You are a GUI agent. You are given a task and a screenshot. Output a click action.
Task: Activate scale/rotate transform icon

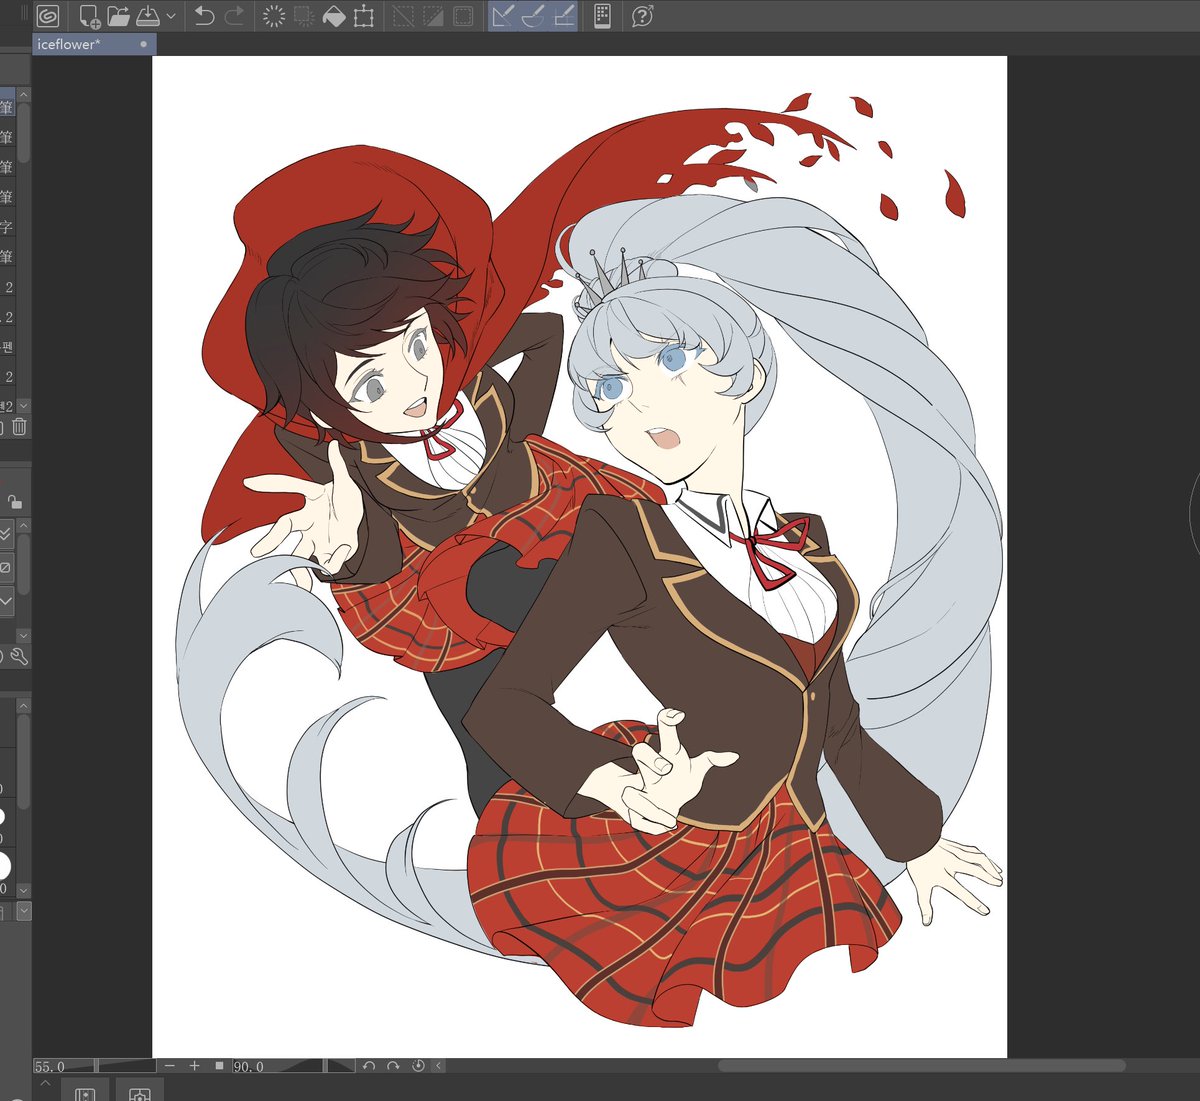(364, 16)
